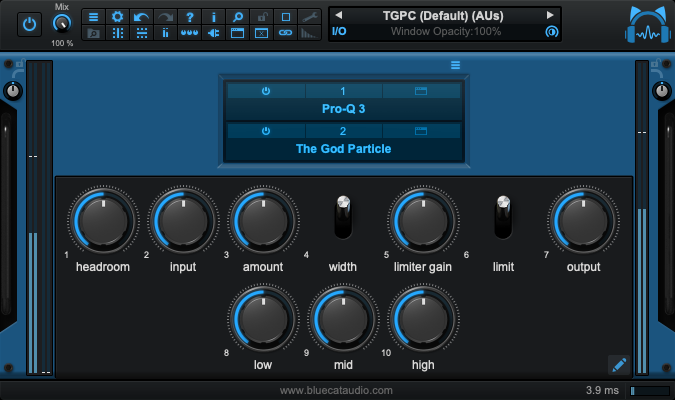Open help via question mark icon
Viewport: 675px width, 400px height.
point(189,17)
